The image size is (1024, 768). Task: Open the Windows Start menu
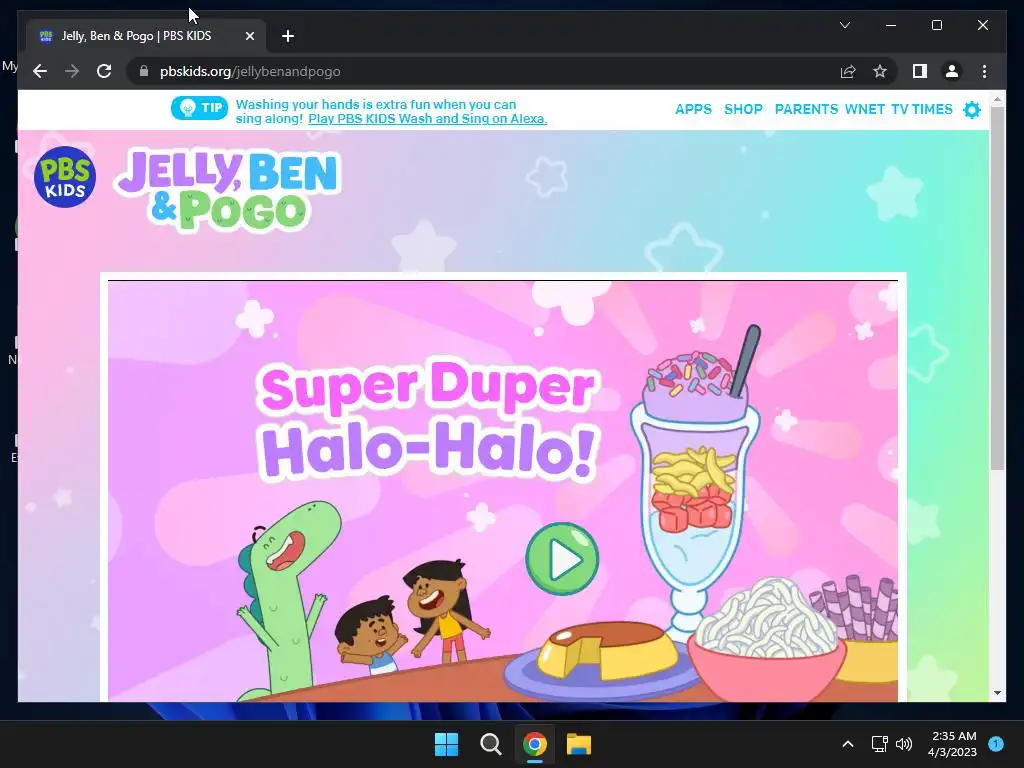(447, 744)
